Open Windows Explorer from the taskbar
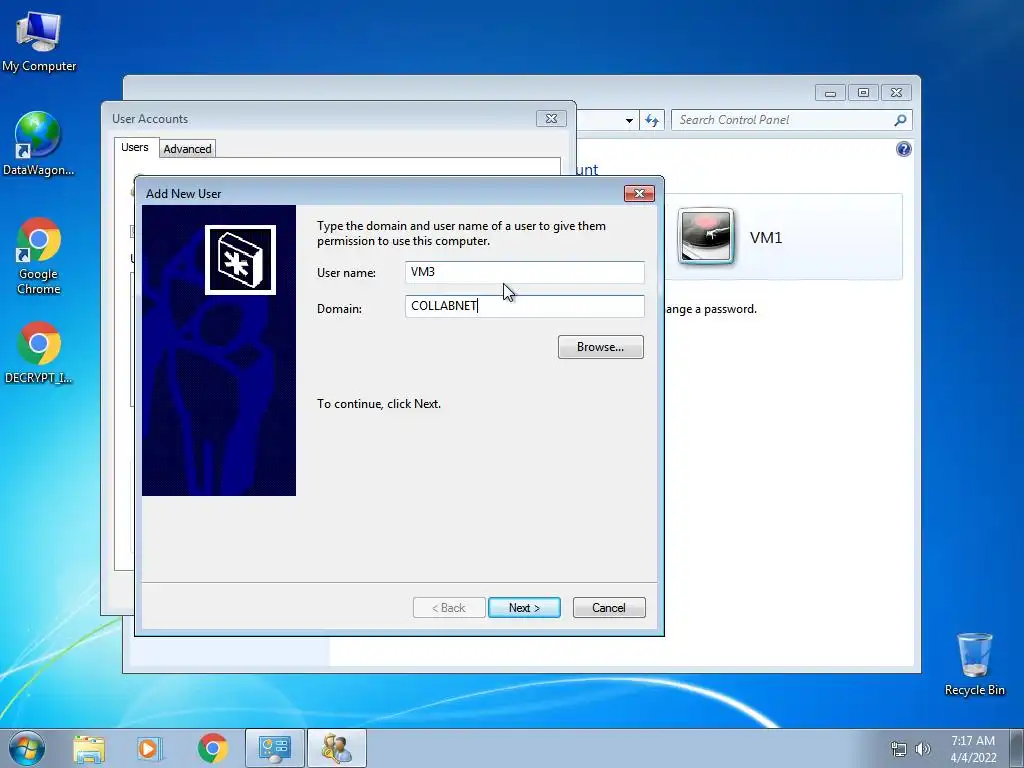The height and width of the screenshot is (768, 1024). [x=89, y=748]
